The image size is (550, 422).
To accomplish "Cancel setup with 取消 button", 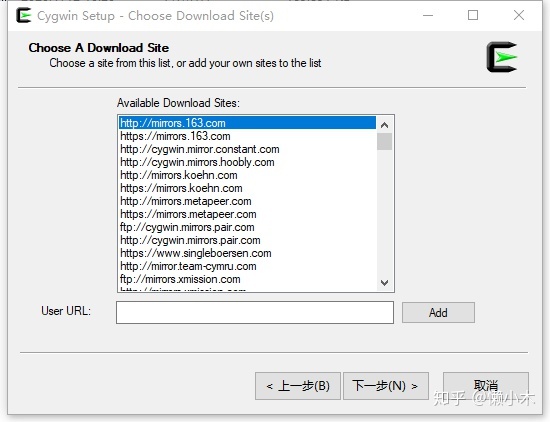I will (x=486, y=386).
